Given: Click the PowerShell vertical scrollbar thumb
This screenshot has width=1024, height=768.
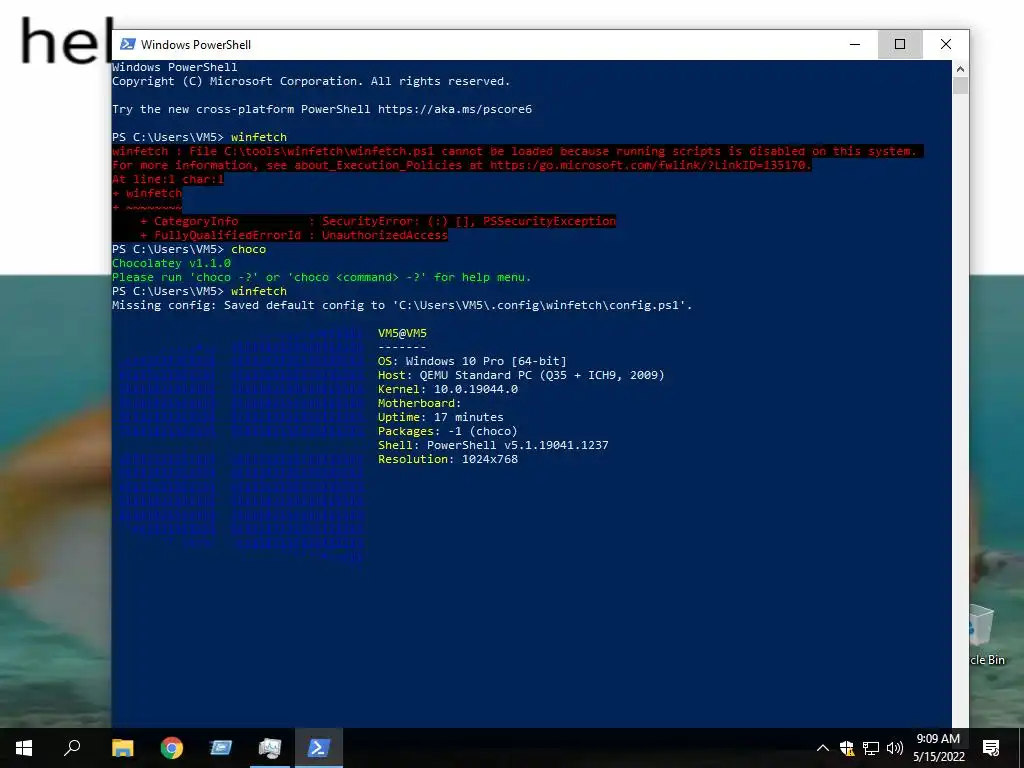Looking at the screenshot, I should click(960, 86).
